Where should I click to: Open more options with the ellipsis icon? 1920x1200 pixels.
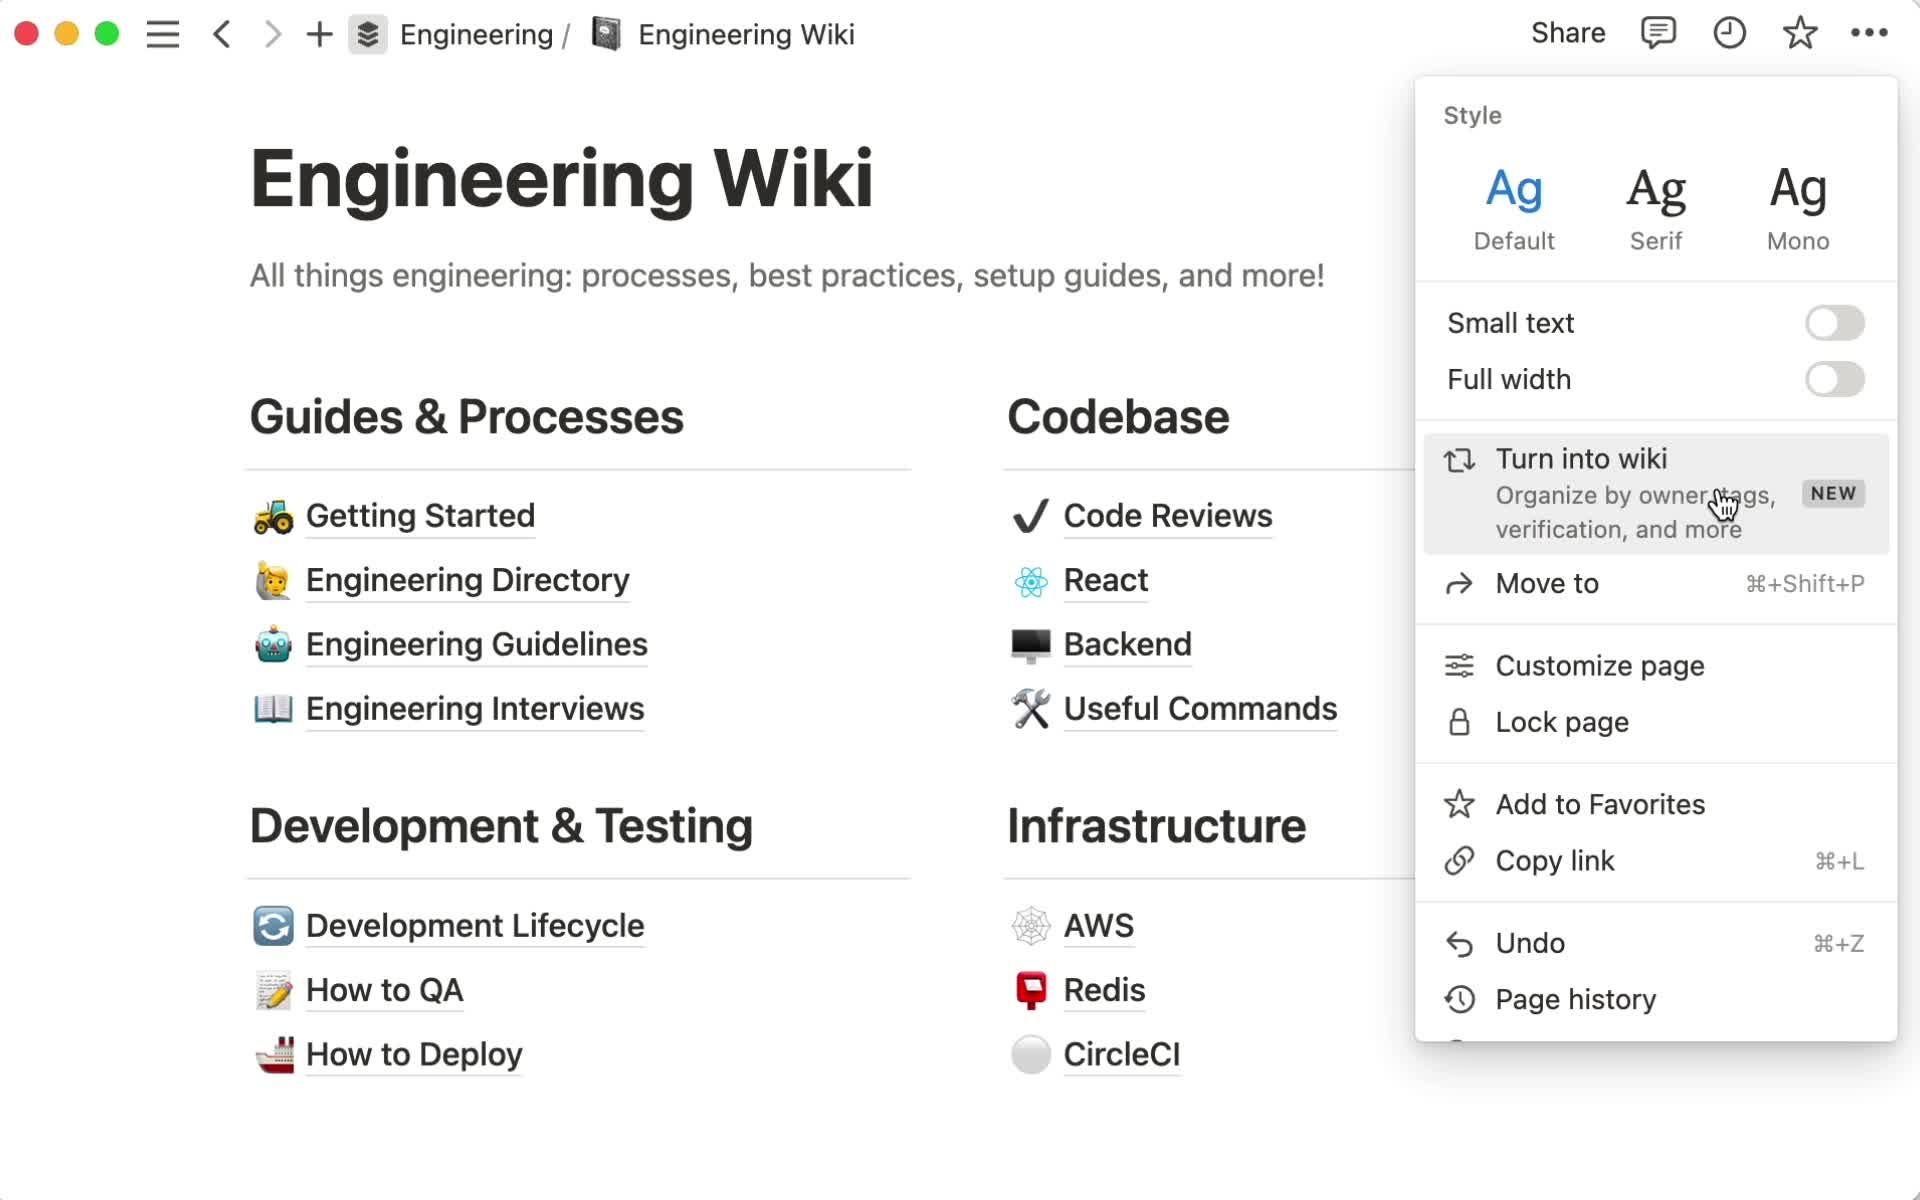pyautogui.click(x=1868, y=33)
